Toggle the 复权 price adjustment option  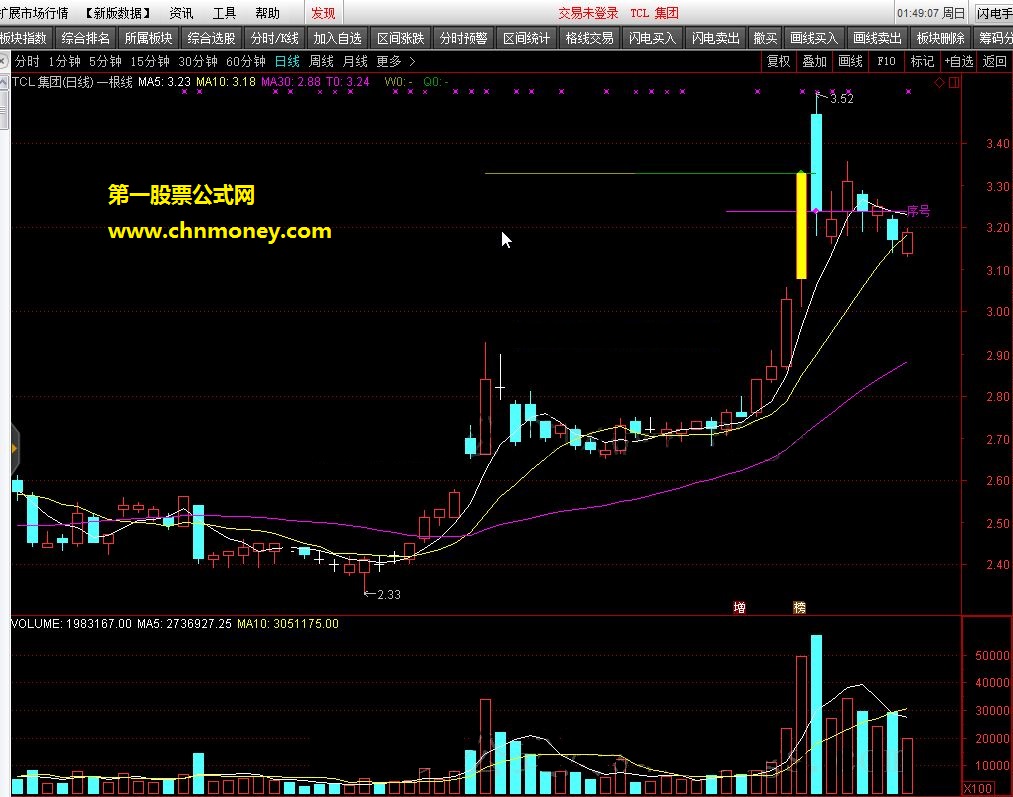(778, 61)
